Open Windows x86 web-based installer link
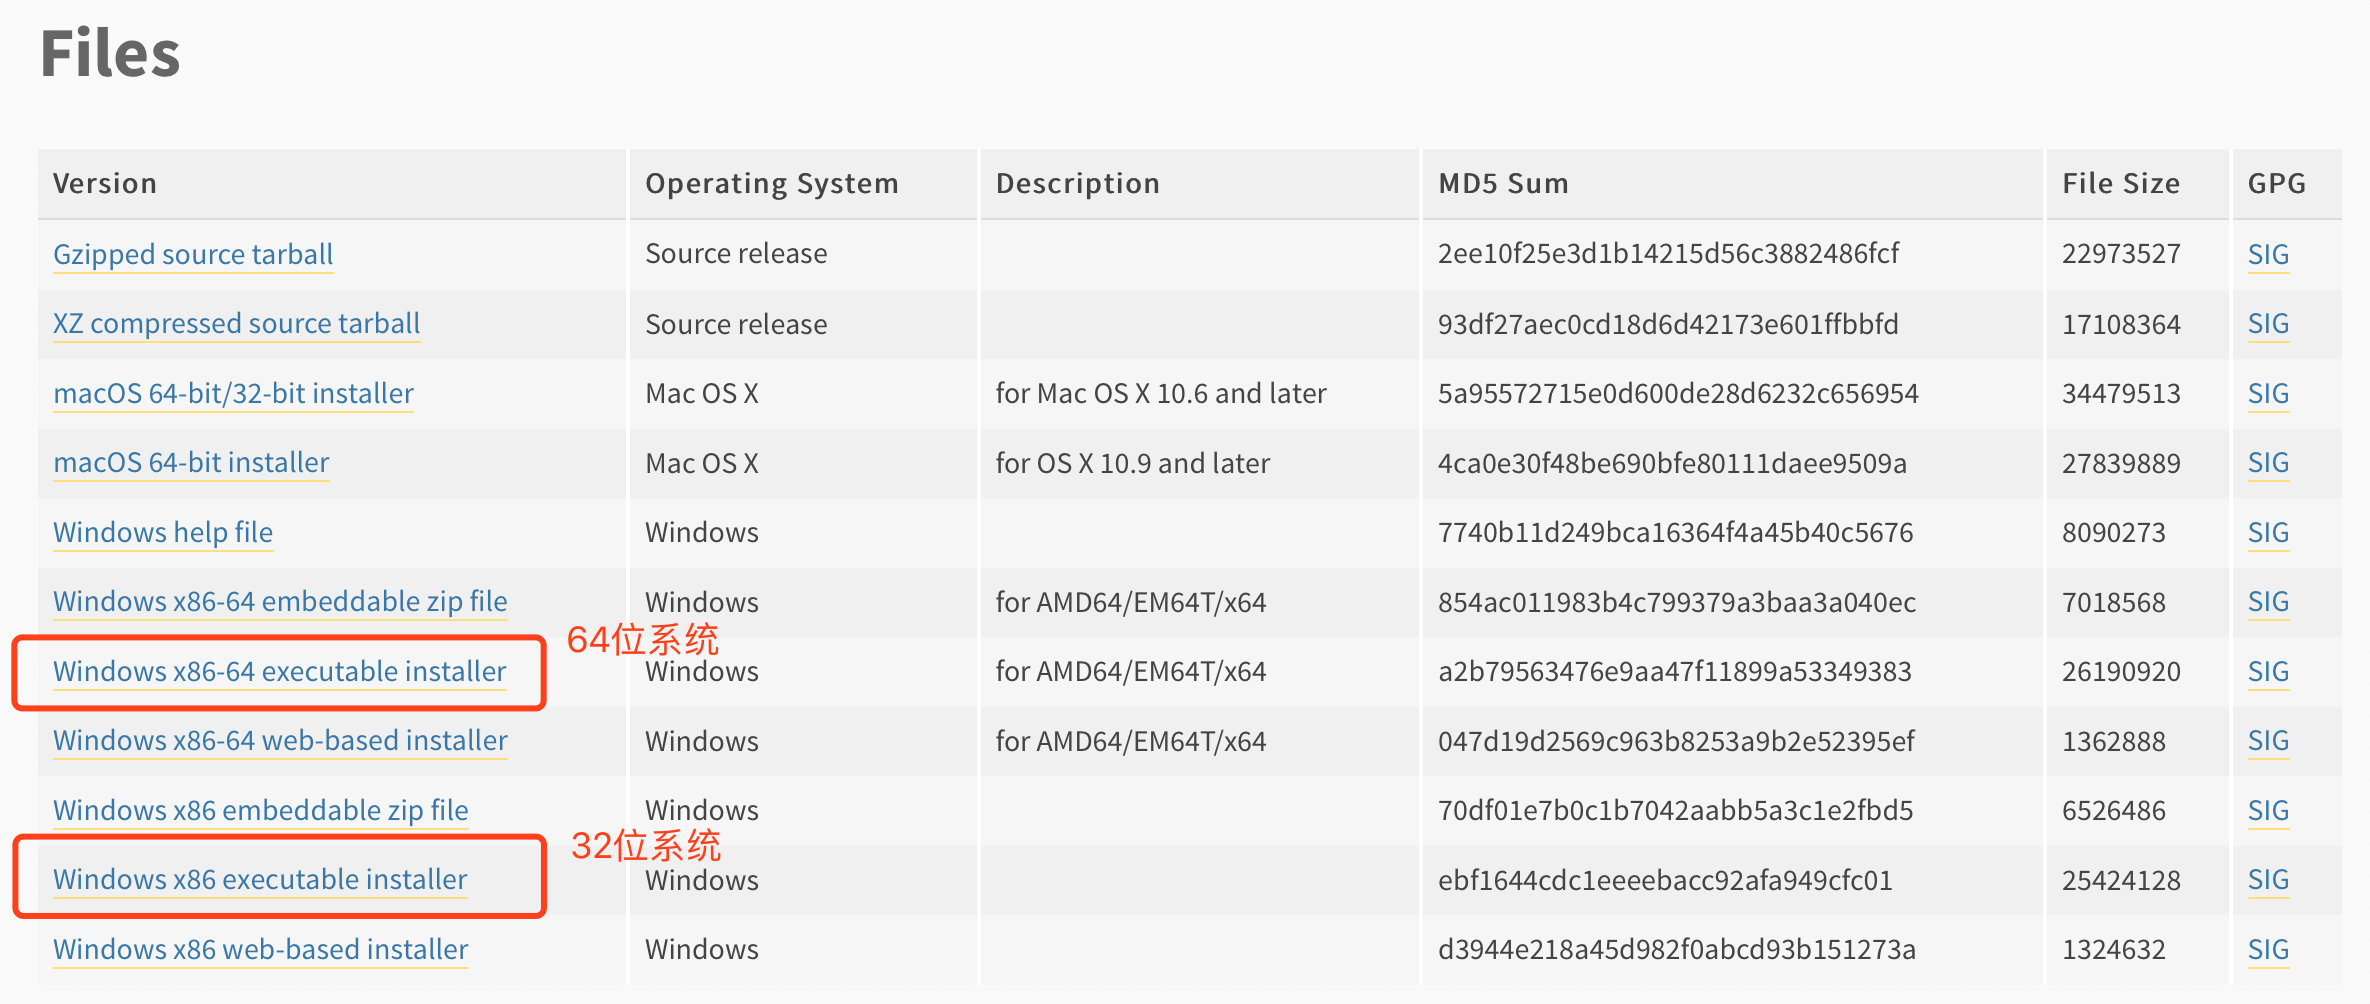2370x1004 pixels. tap(260, 949)
